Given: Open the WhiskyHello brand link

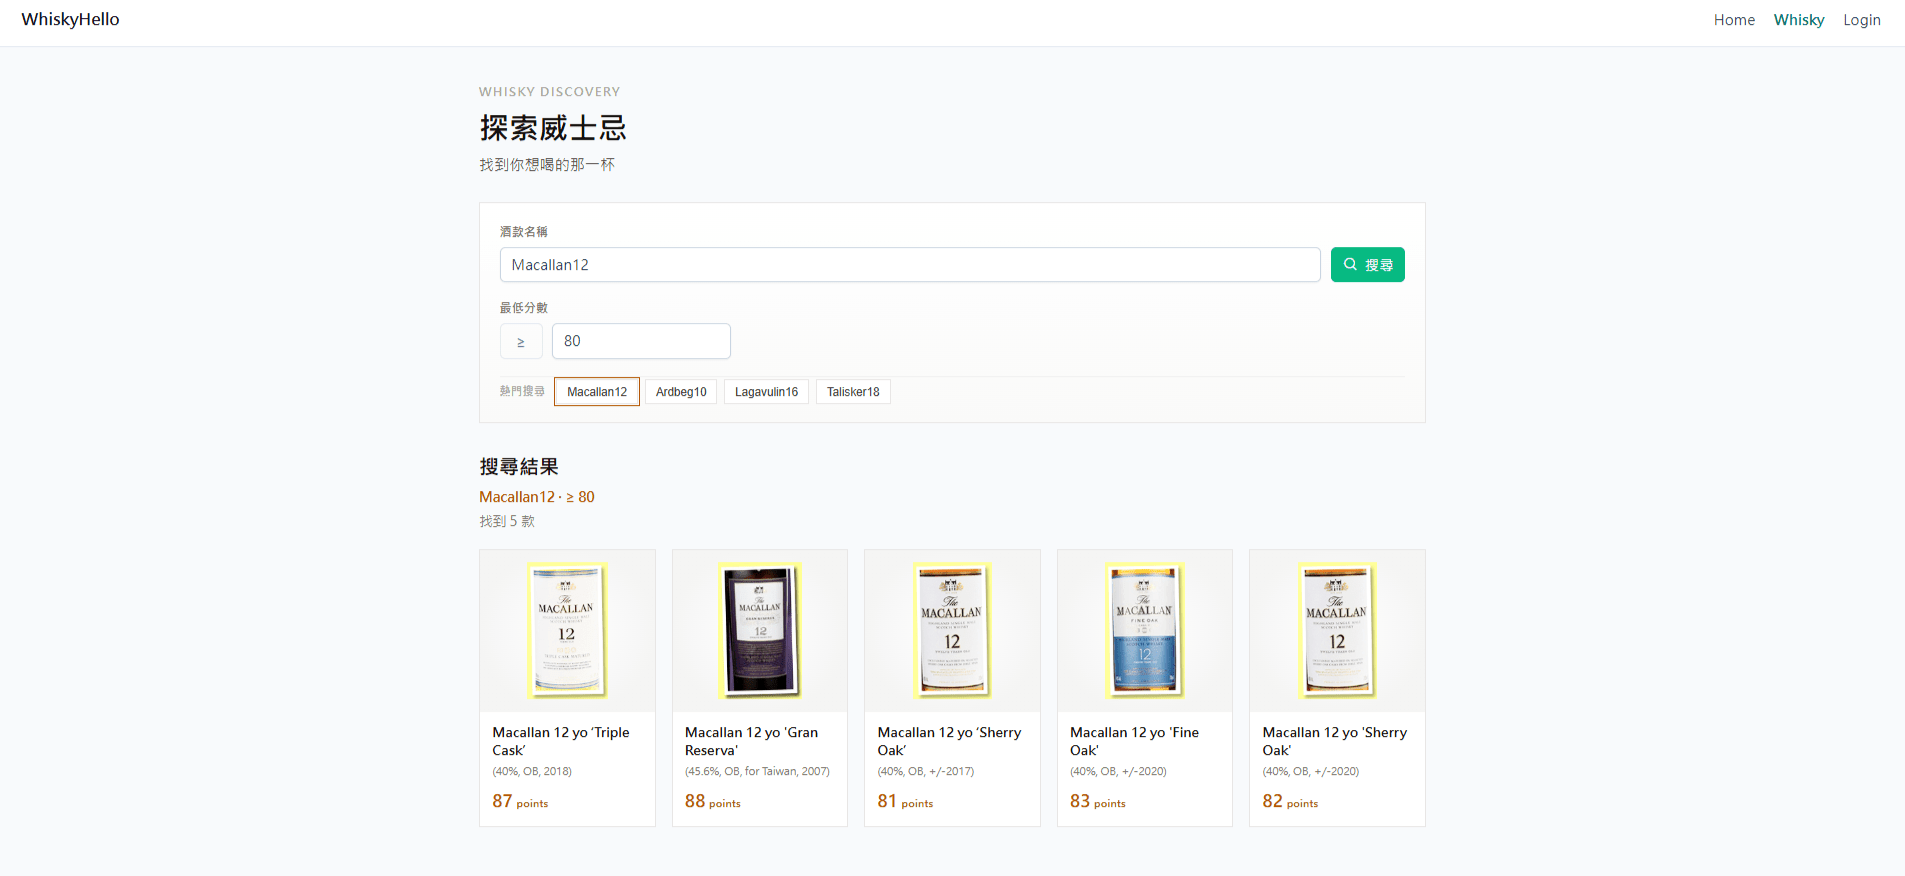Looking at the screenshot, I should tap(70, 19).
